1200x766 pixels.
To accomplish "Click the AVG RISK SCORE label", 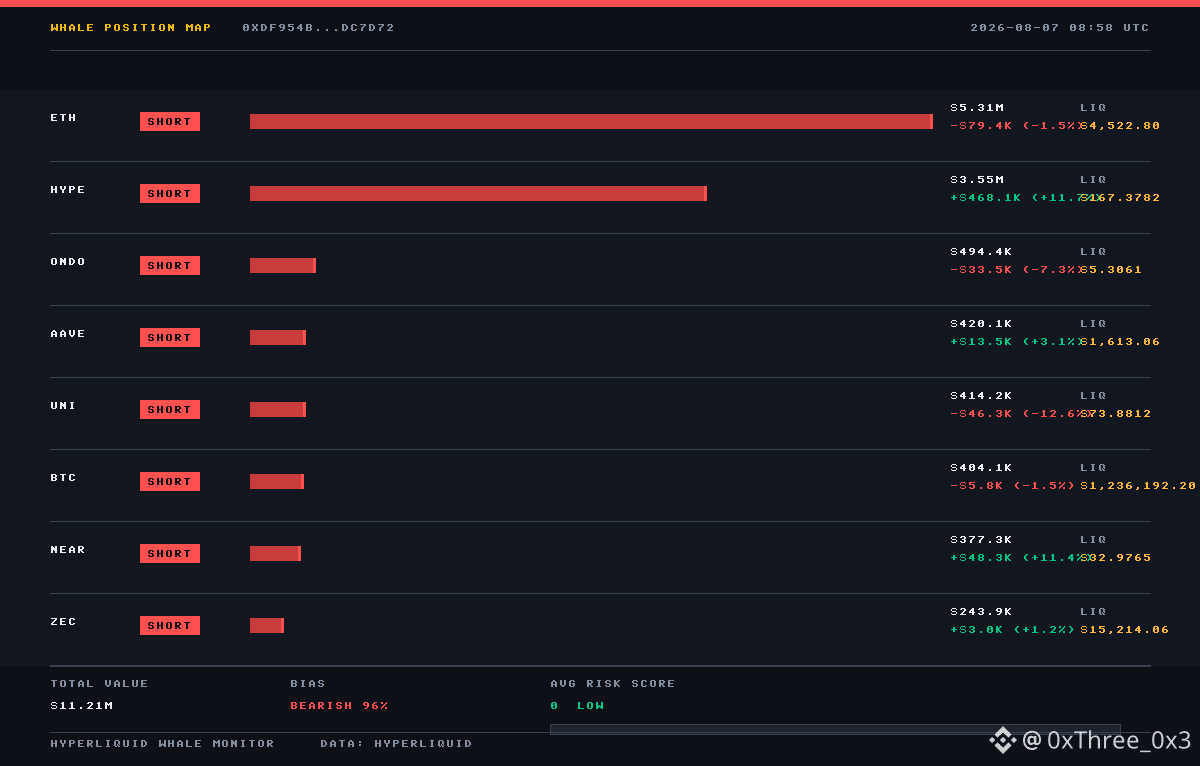I will (613, 684).
